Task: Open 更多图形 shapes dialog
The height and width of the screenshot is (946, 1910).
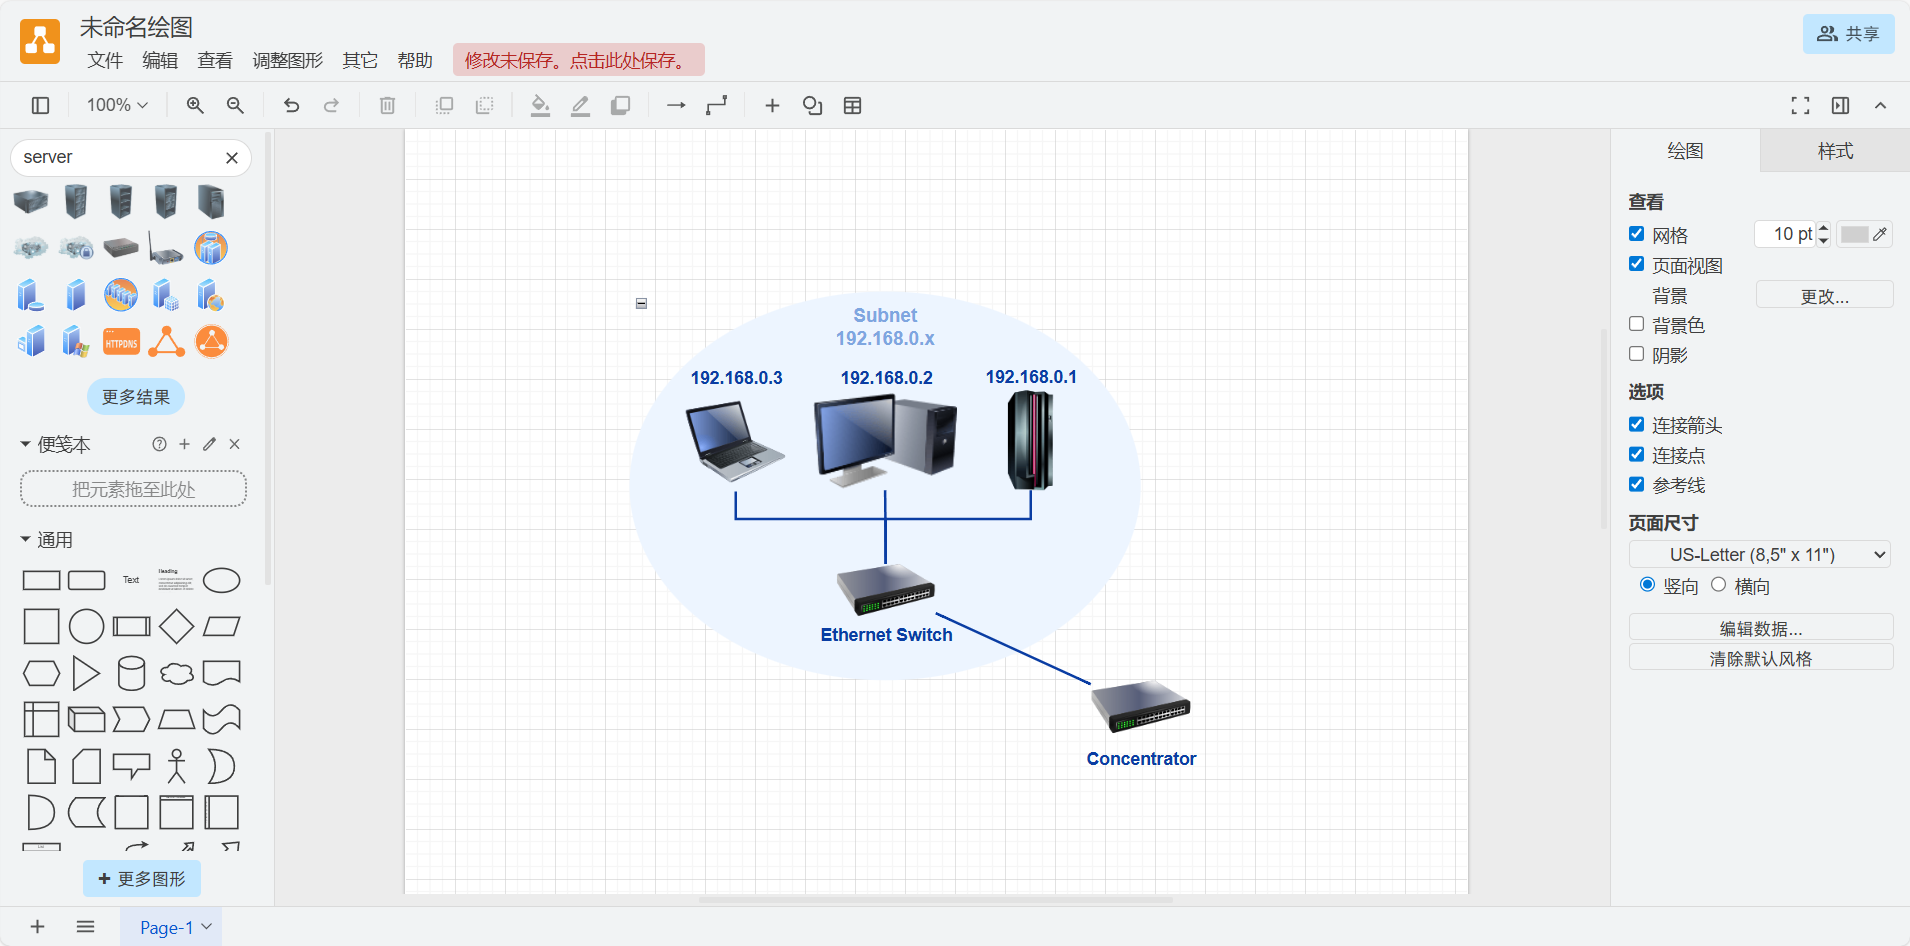Action: tap(142, 879)
